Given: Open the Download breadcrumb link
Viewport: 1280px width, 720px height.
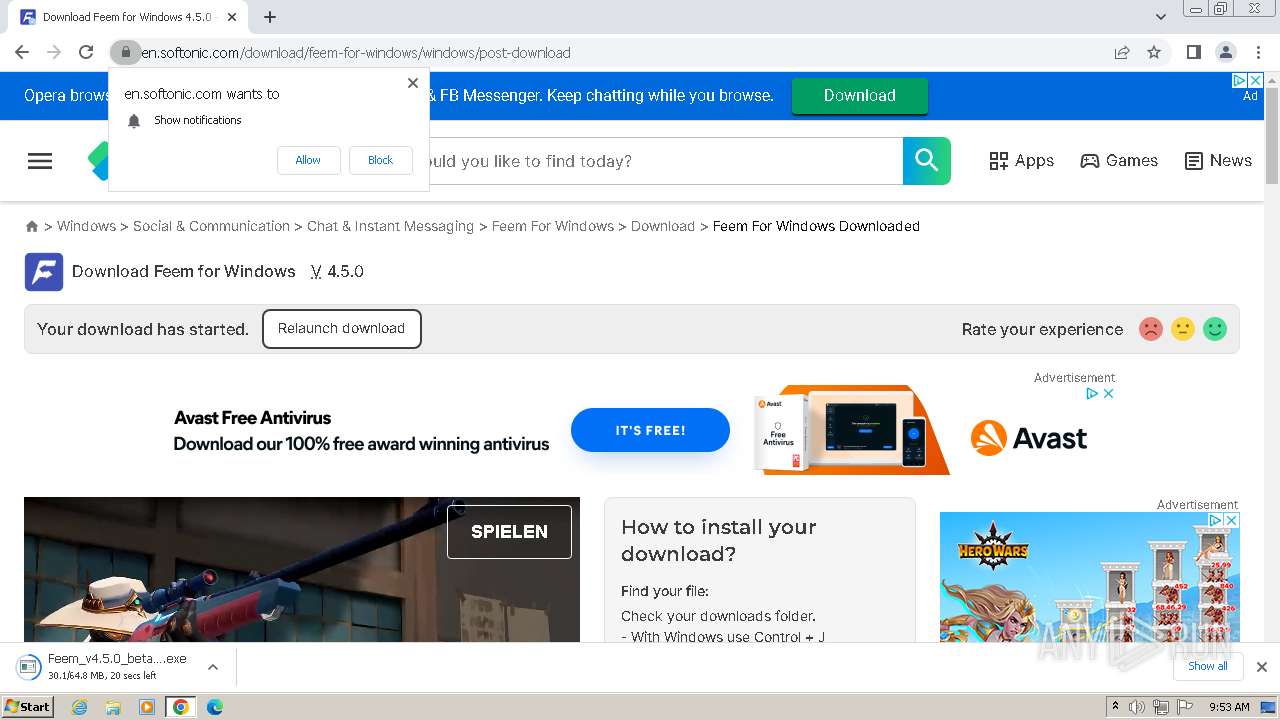Looking at the screenshot, I should point(663,226).
